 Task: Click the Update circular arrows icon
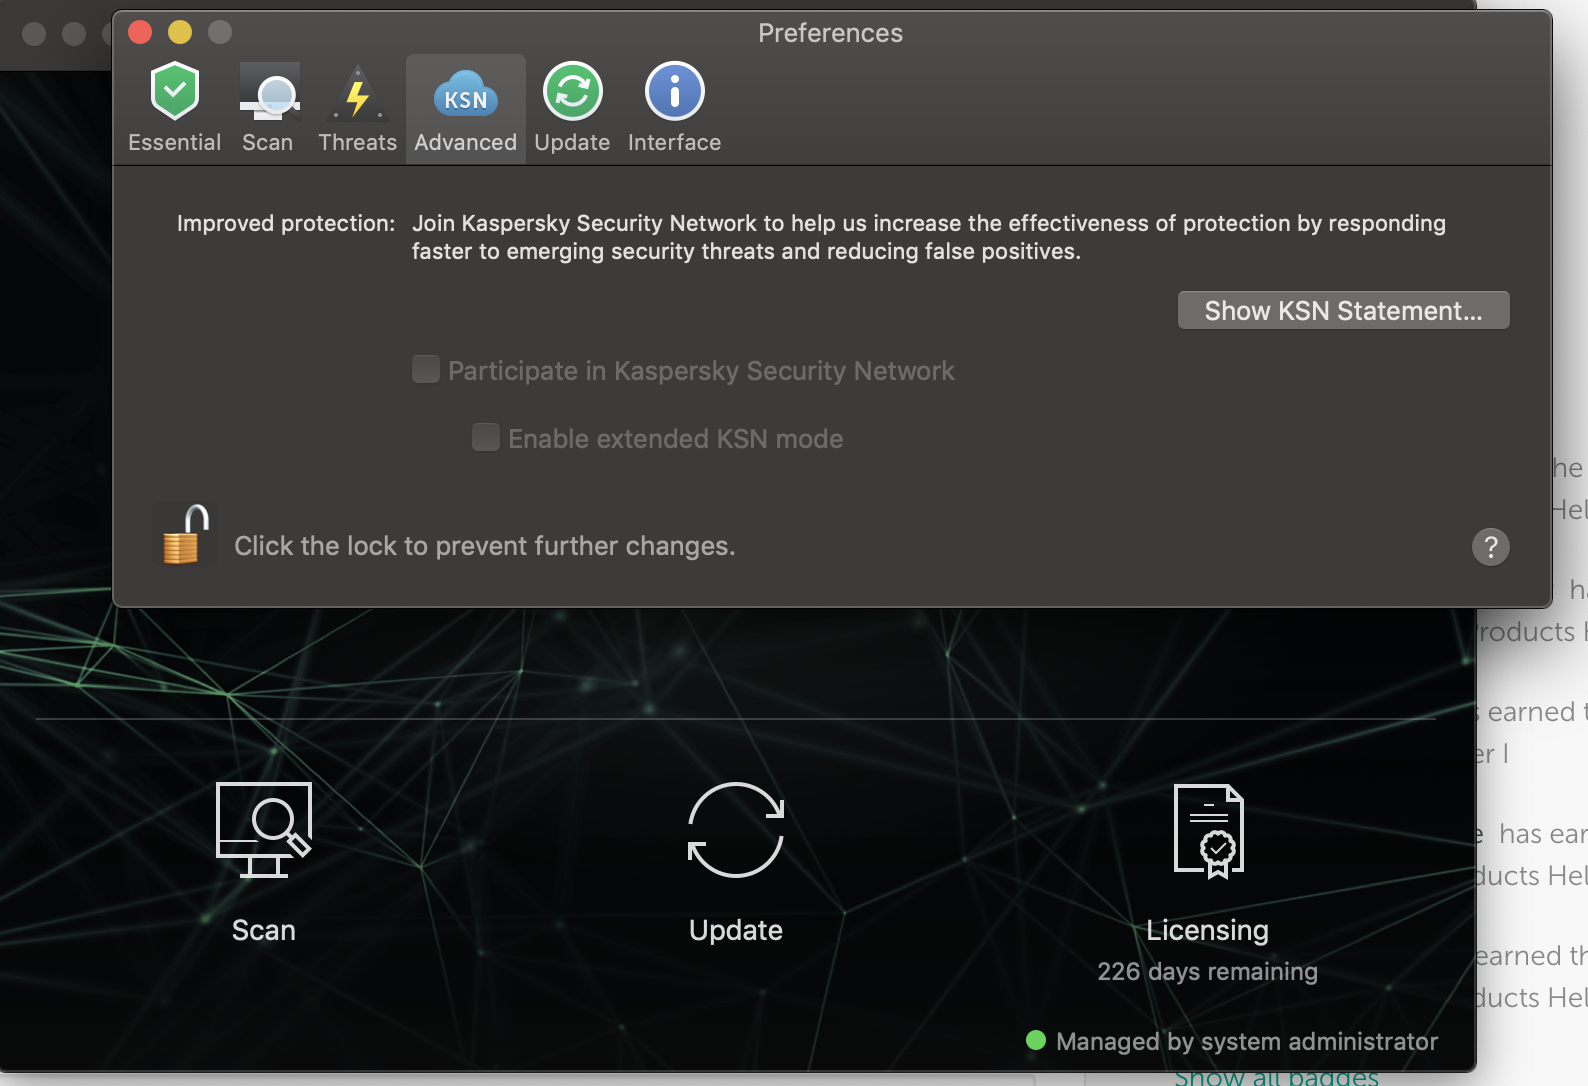click(x=736, y=830)
